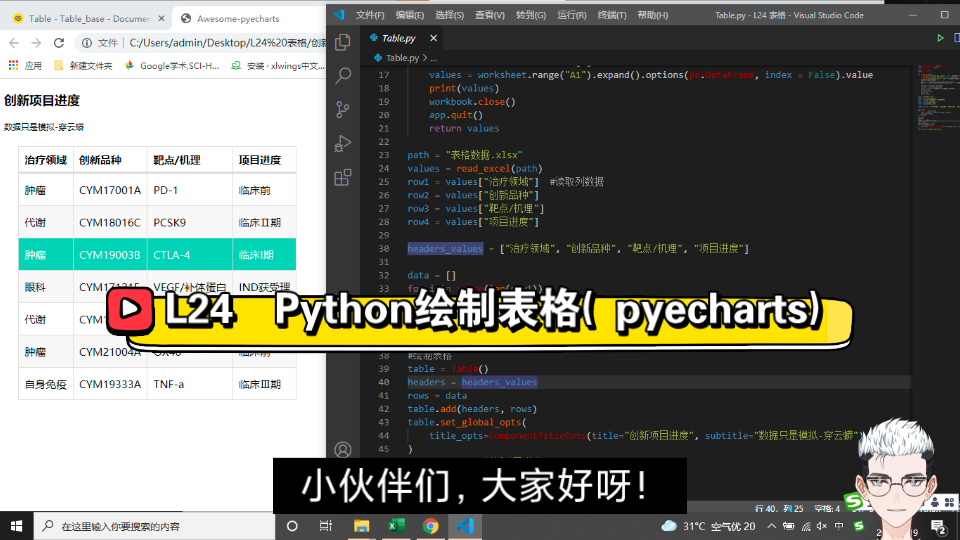Close the Table.py editor tab
This screenshot has height=540, width=960.
coord(433,38)
